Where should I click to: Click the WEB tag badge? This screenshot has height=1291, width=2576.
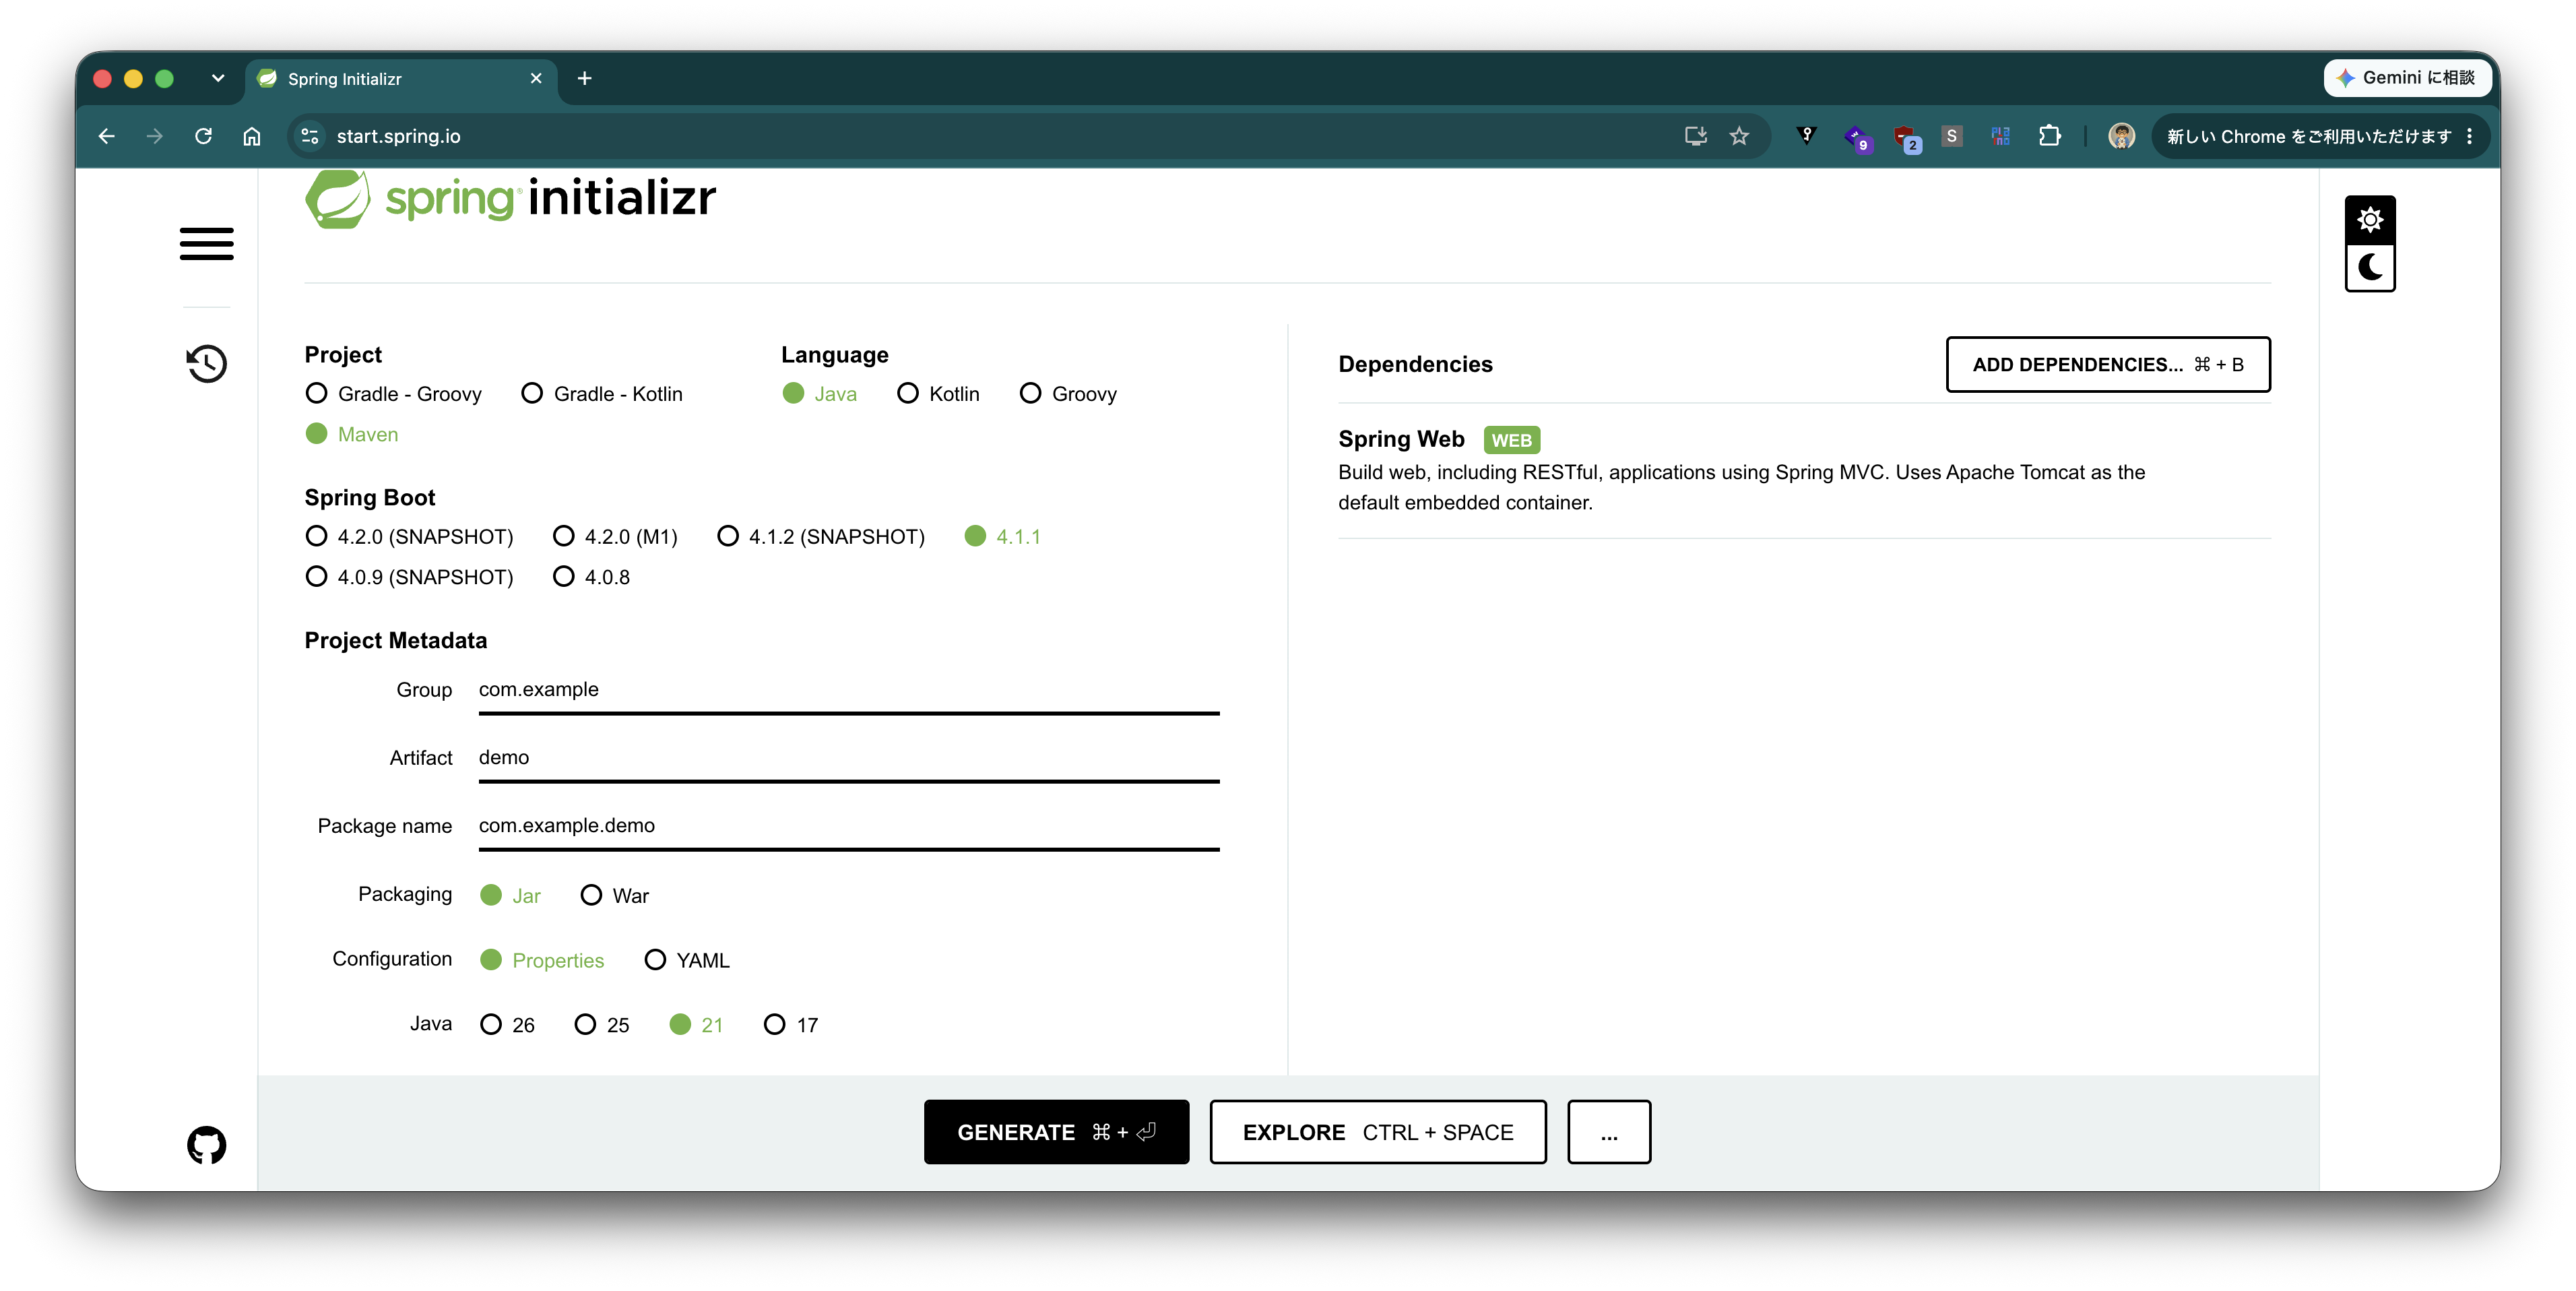(x=1511, y=440)
